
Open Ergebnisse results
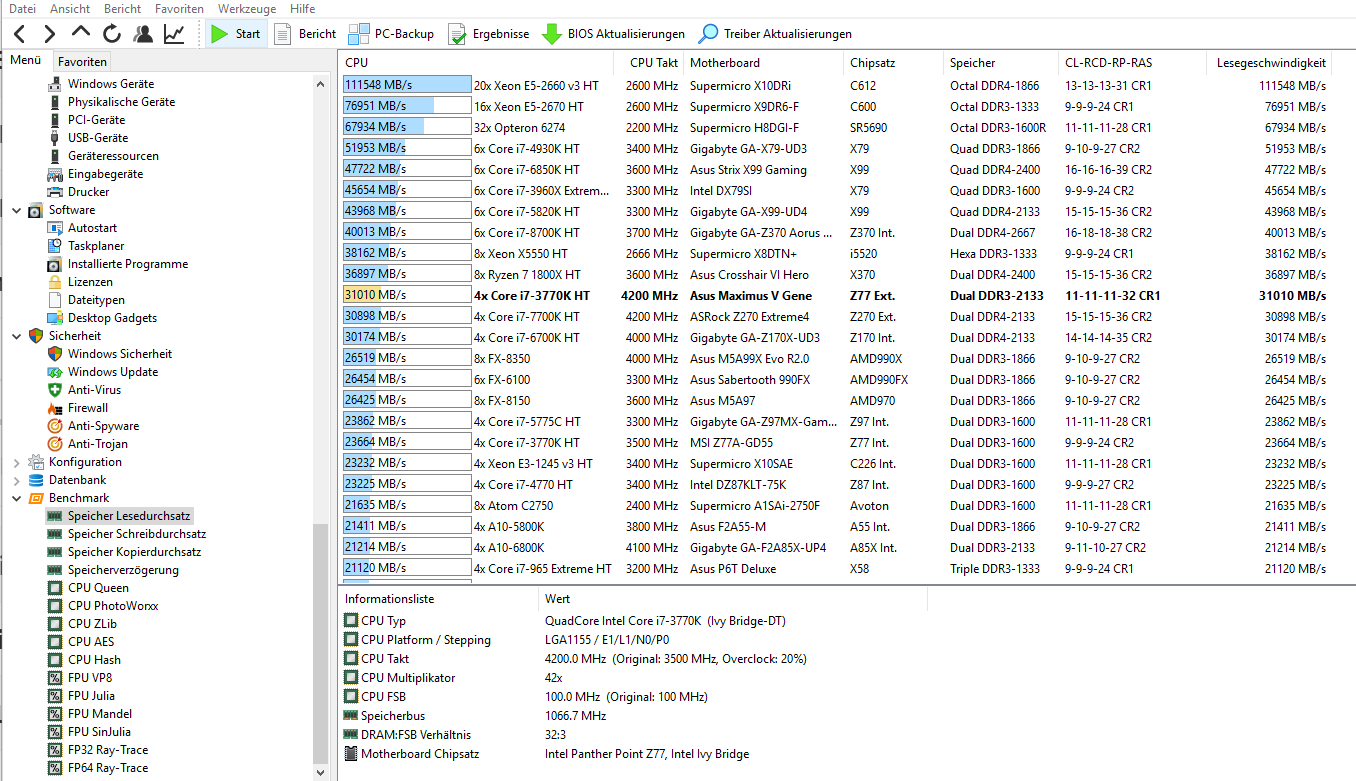click(488, 34)
